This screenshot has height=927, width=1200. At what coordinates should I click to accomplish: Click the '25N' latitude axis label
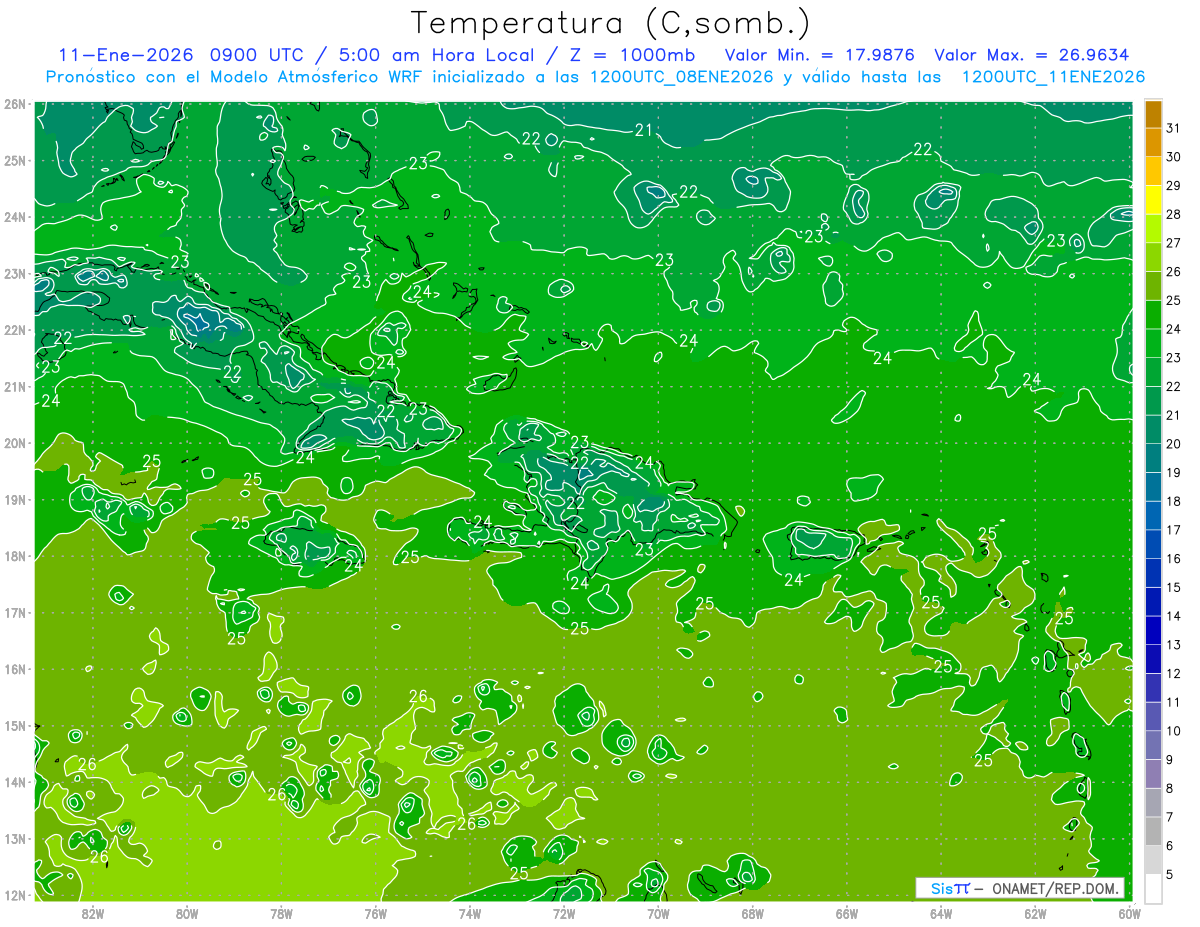click(14, 160)
